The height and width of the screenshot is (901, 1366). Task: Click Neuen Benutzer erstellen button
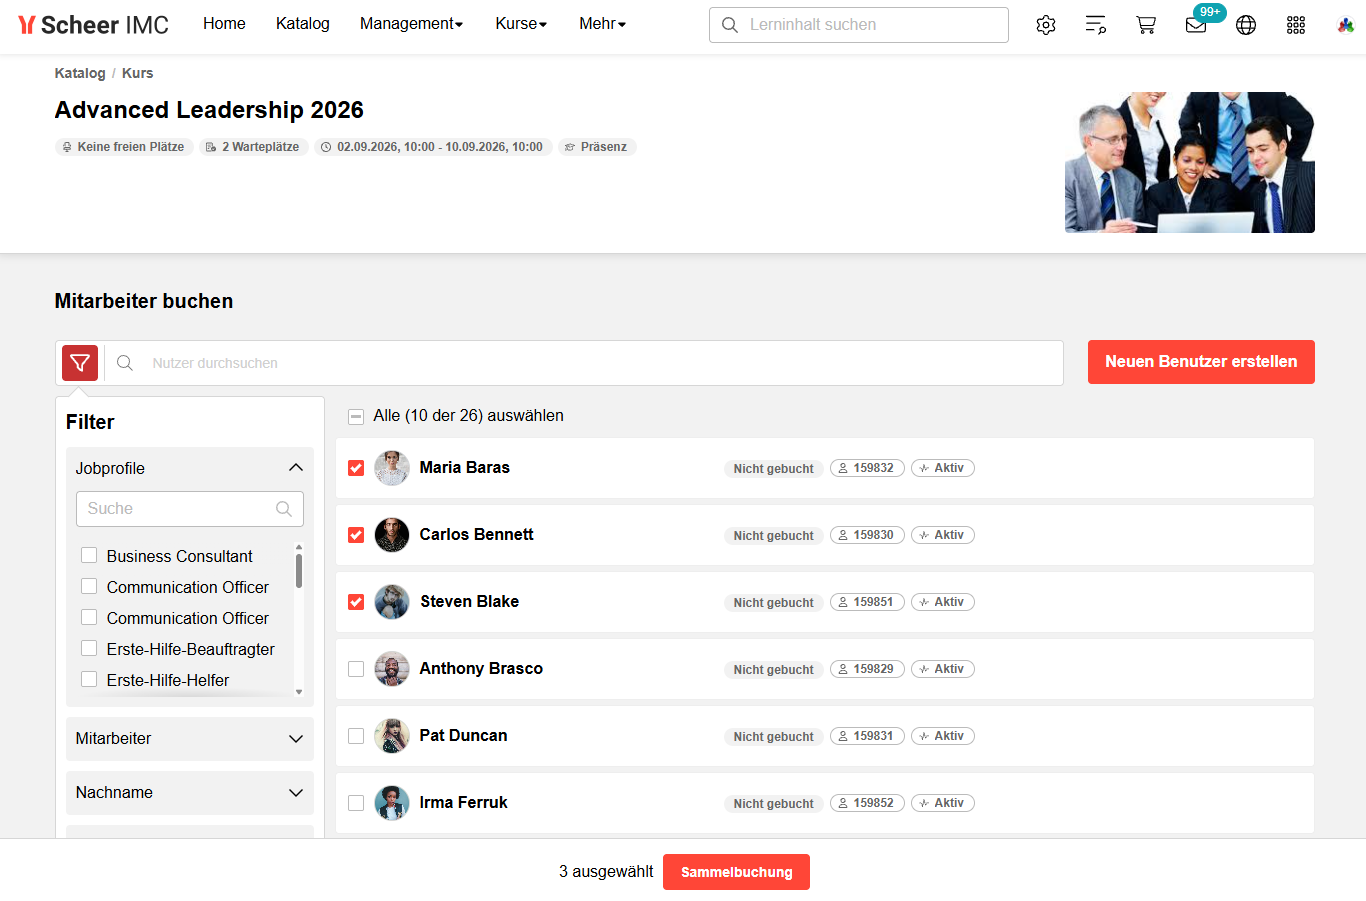coord(1201,362)
